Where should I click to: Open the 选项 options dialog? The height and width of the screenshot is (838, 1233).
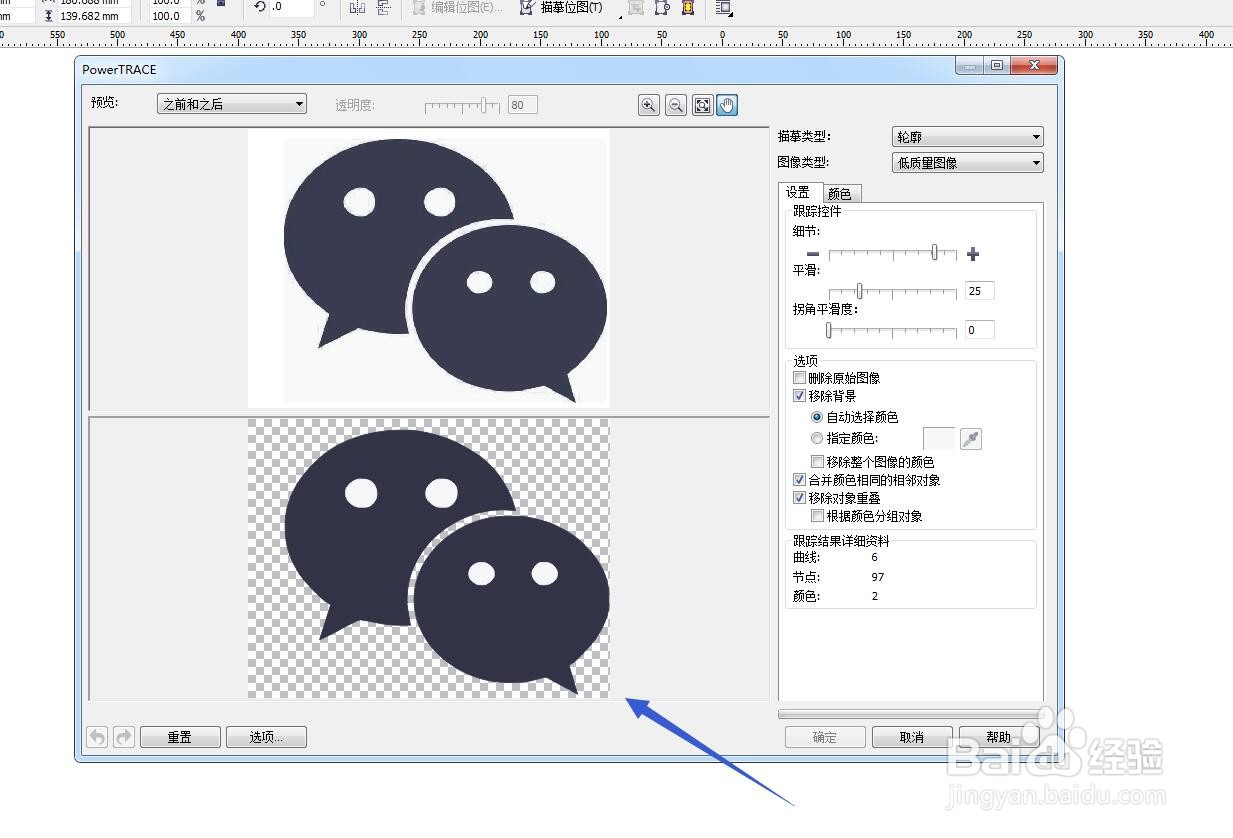pos(266,736)
